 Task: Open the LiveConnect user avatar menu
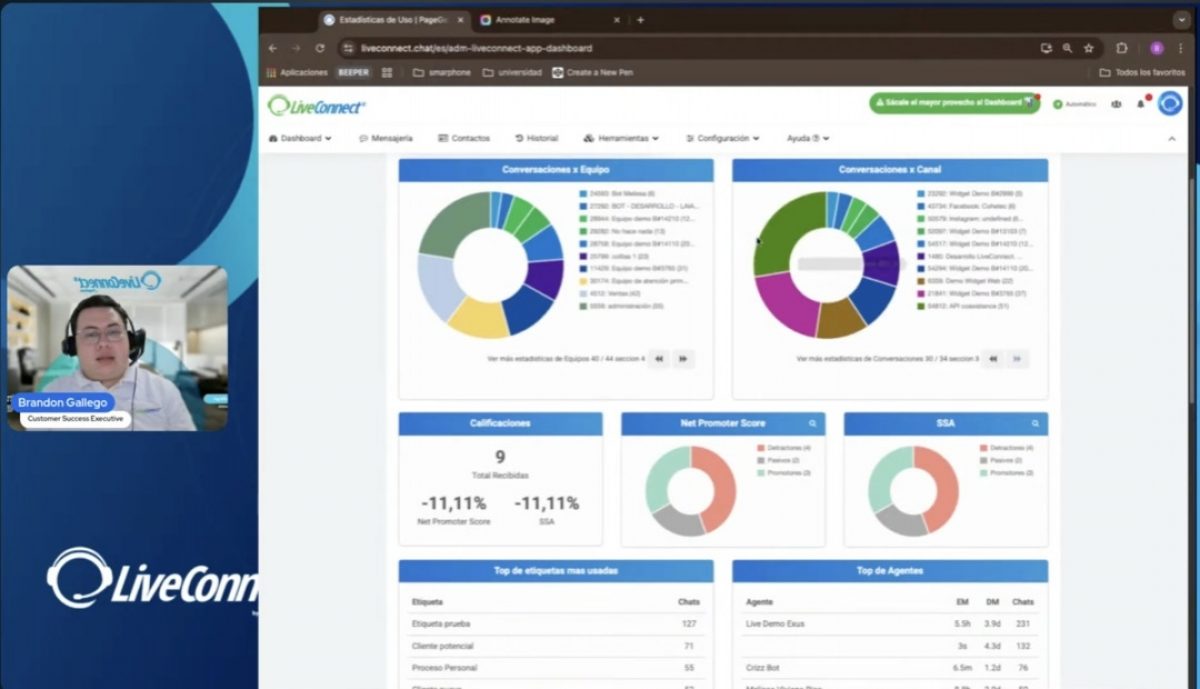tap(1170, 103)
